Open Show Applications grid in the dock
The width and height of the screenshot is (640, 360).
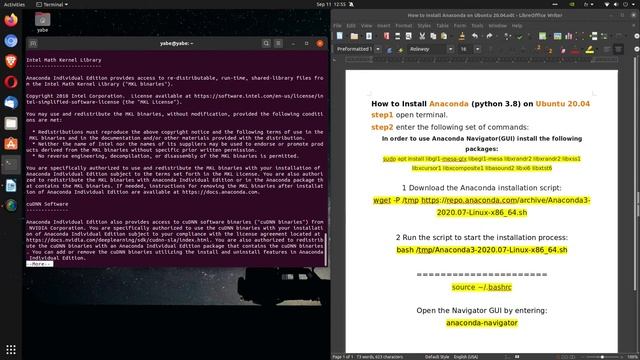point(11,349)
